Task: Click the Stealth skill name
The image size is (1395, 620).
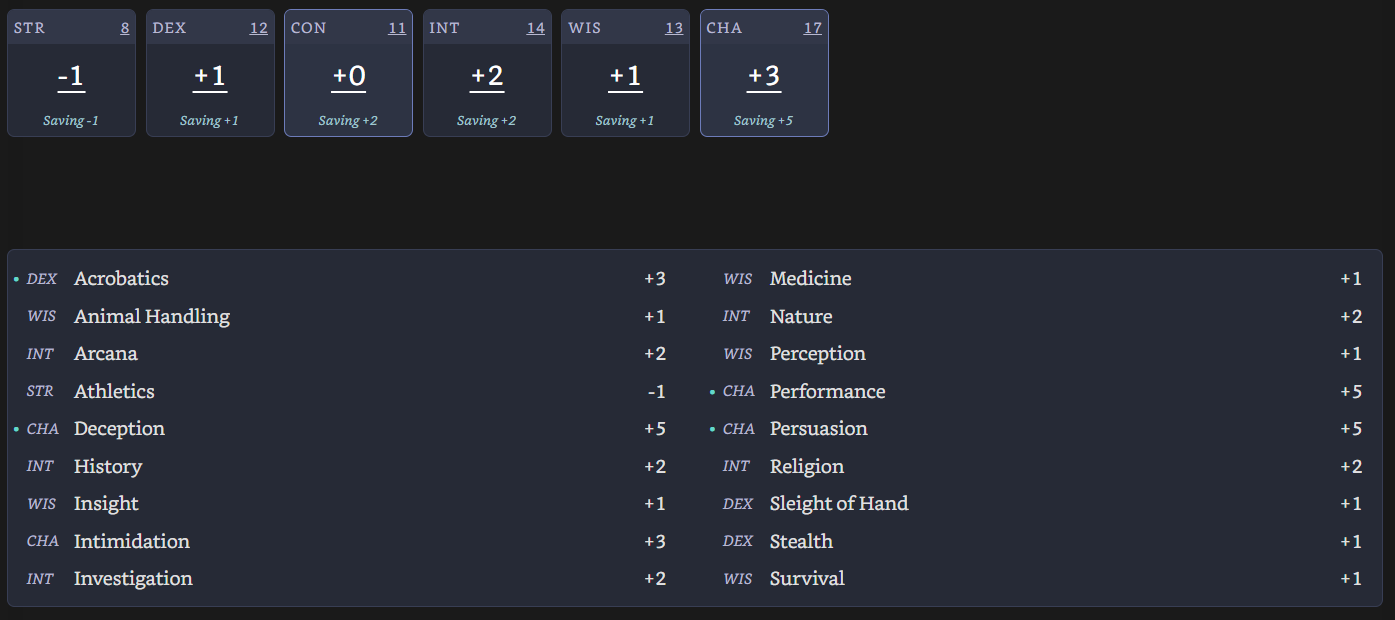Action: (801, 542)
